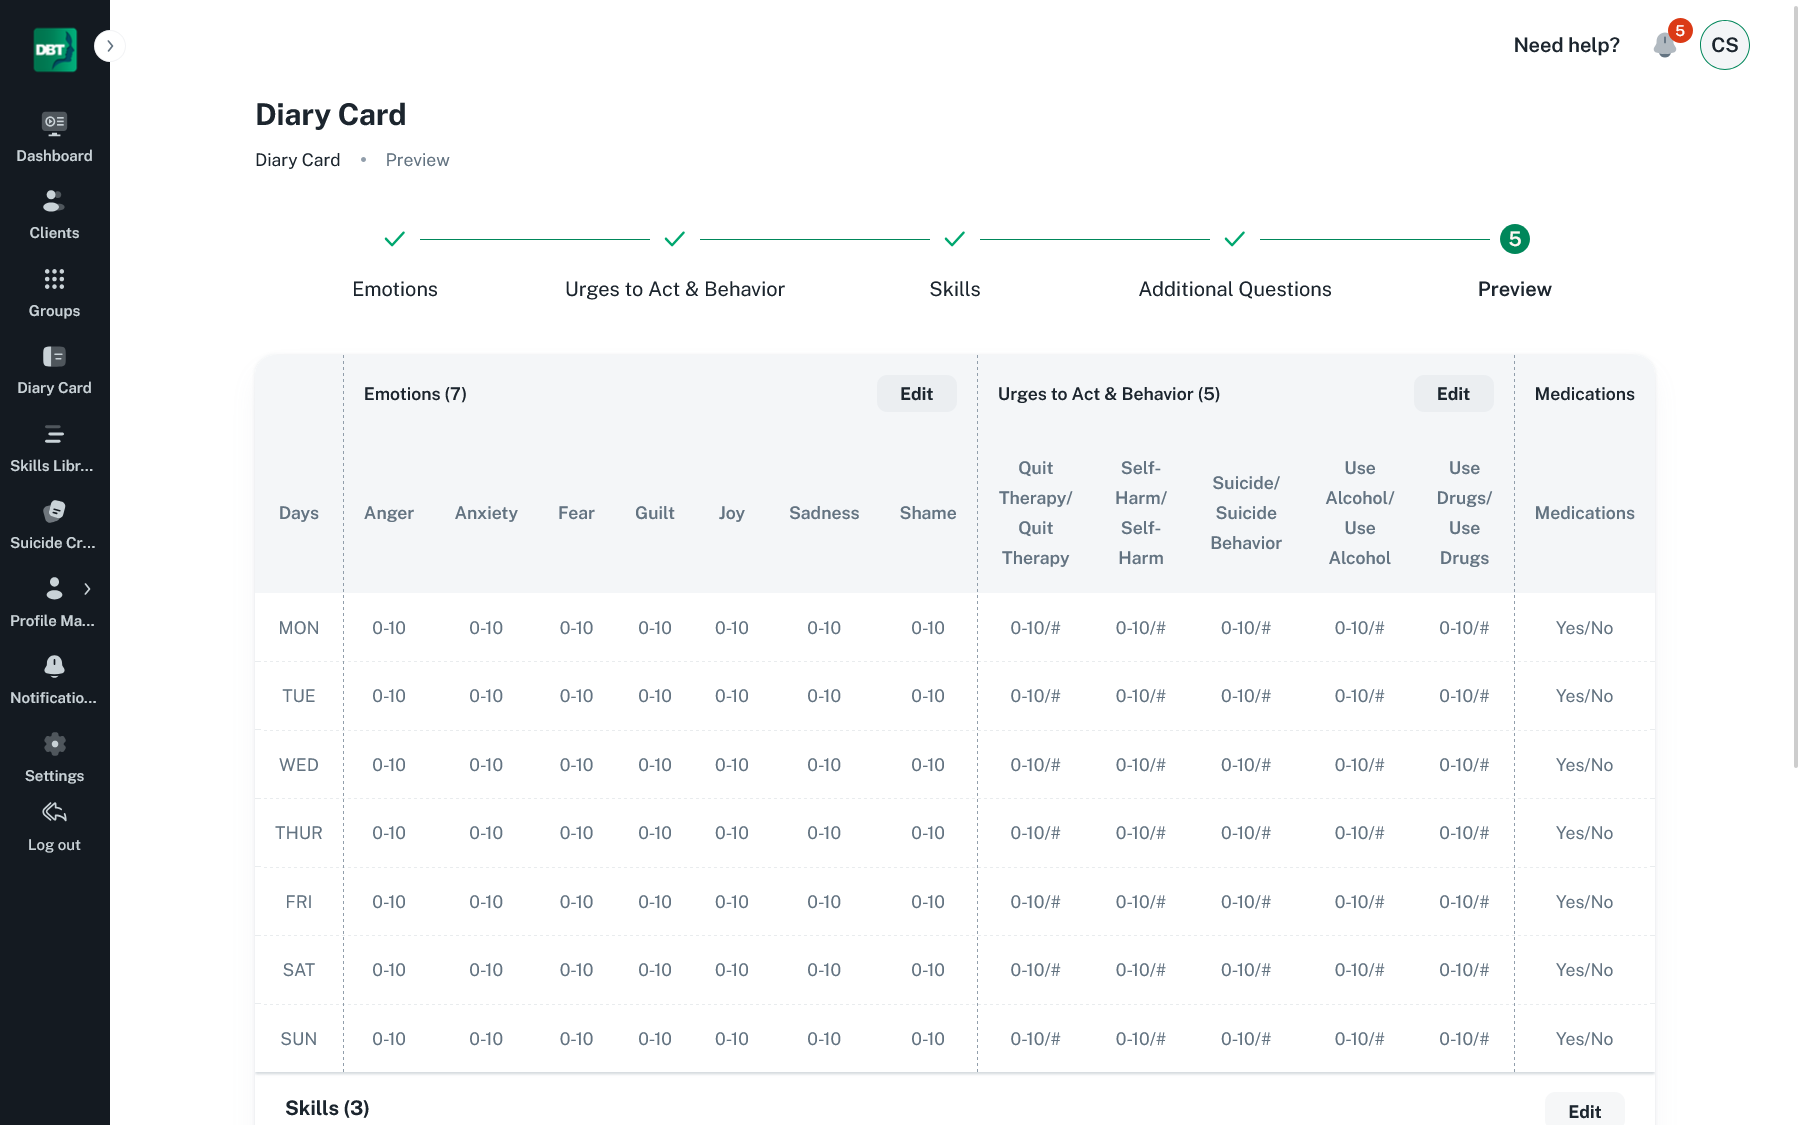
Task: Open the Groups grid icon
Action: [54, 279]
